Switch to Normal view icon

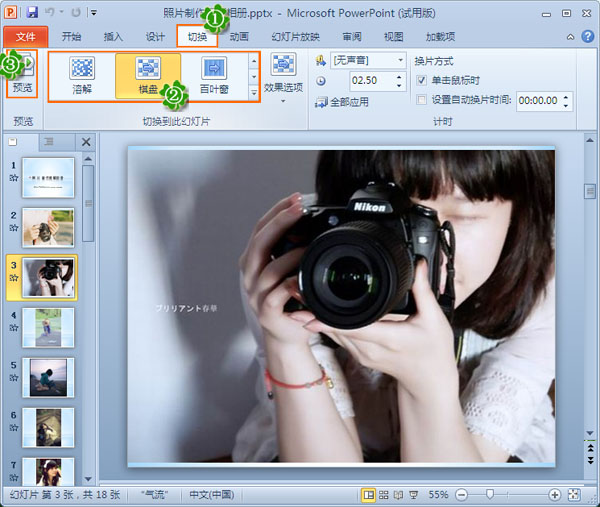(x=368, y=495)
